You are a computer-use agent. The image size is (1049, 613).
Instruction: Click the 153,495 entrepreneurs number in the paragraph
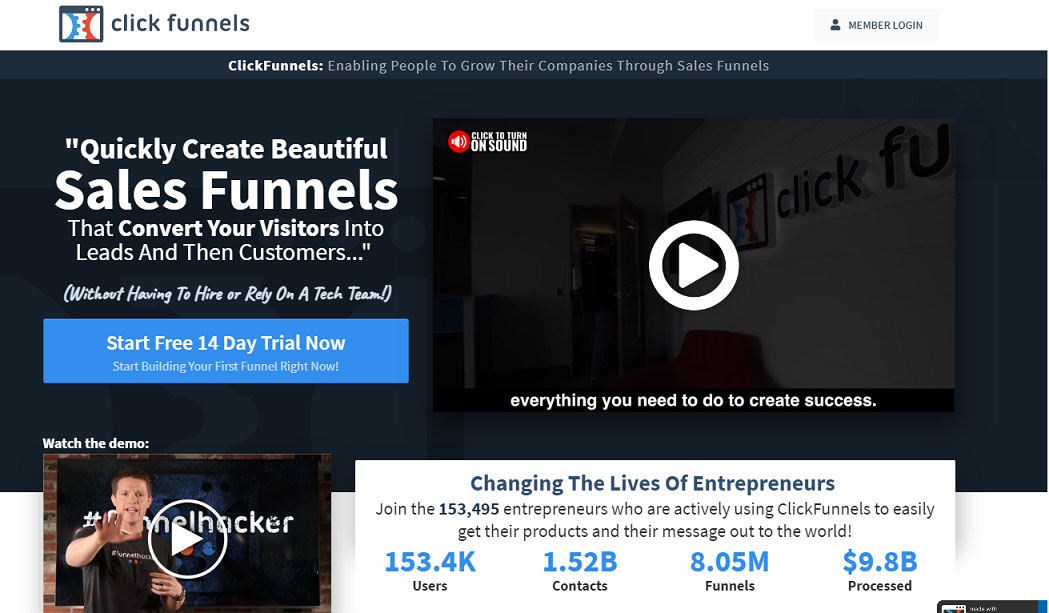click(x=469, y=509)
